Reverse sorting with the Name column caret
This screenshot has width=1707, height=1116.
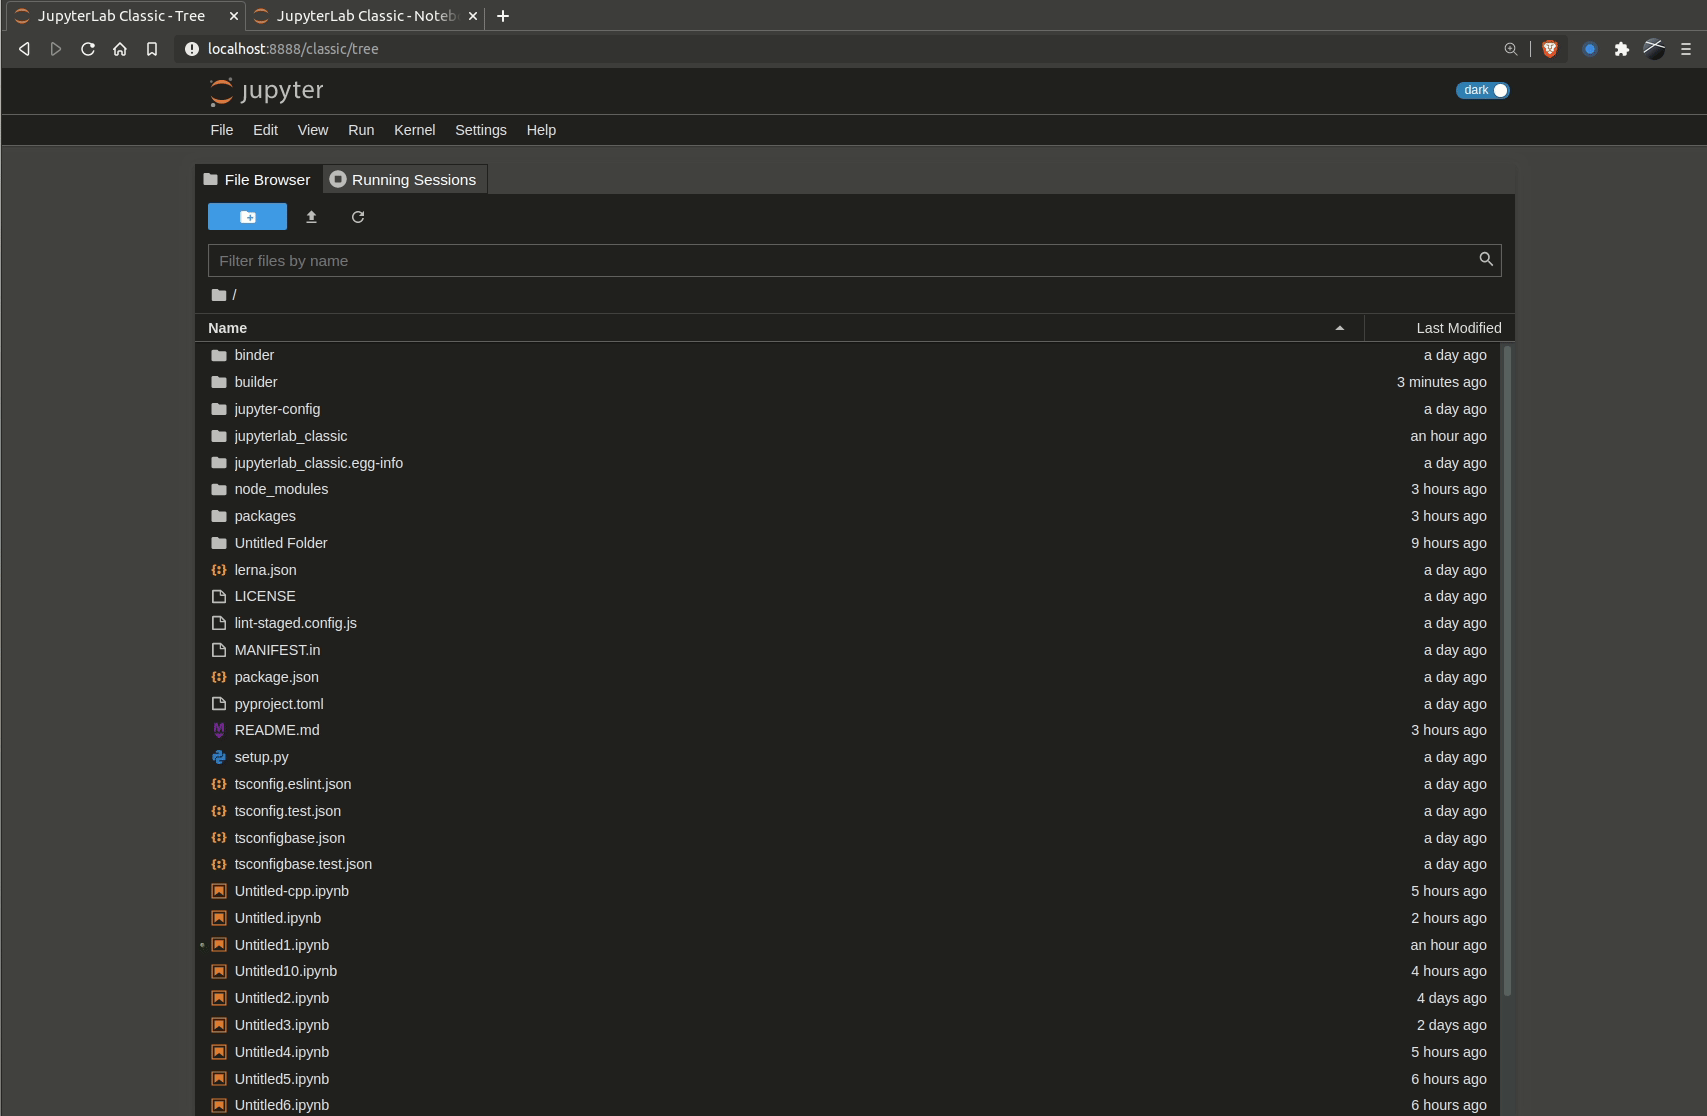point(1339,327)
